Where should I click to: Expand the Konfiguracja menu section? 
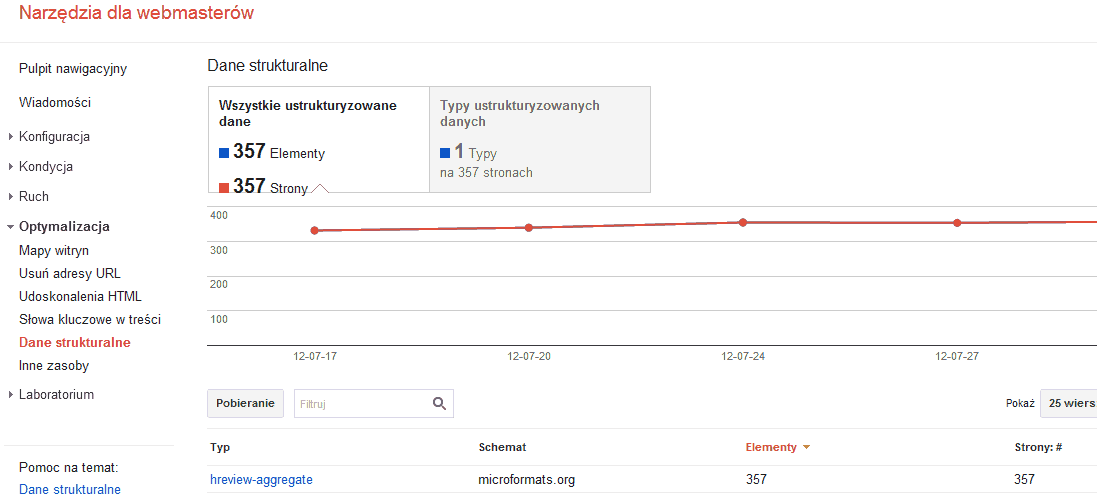click(x=10, y=137)
